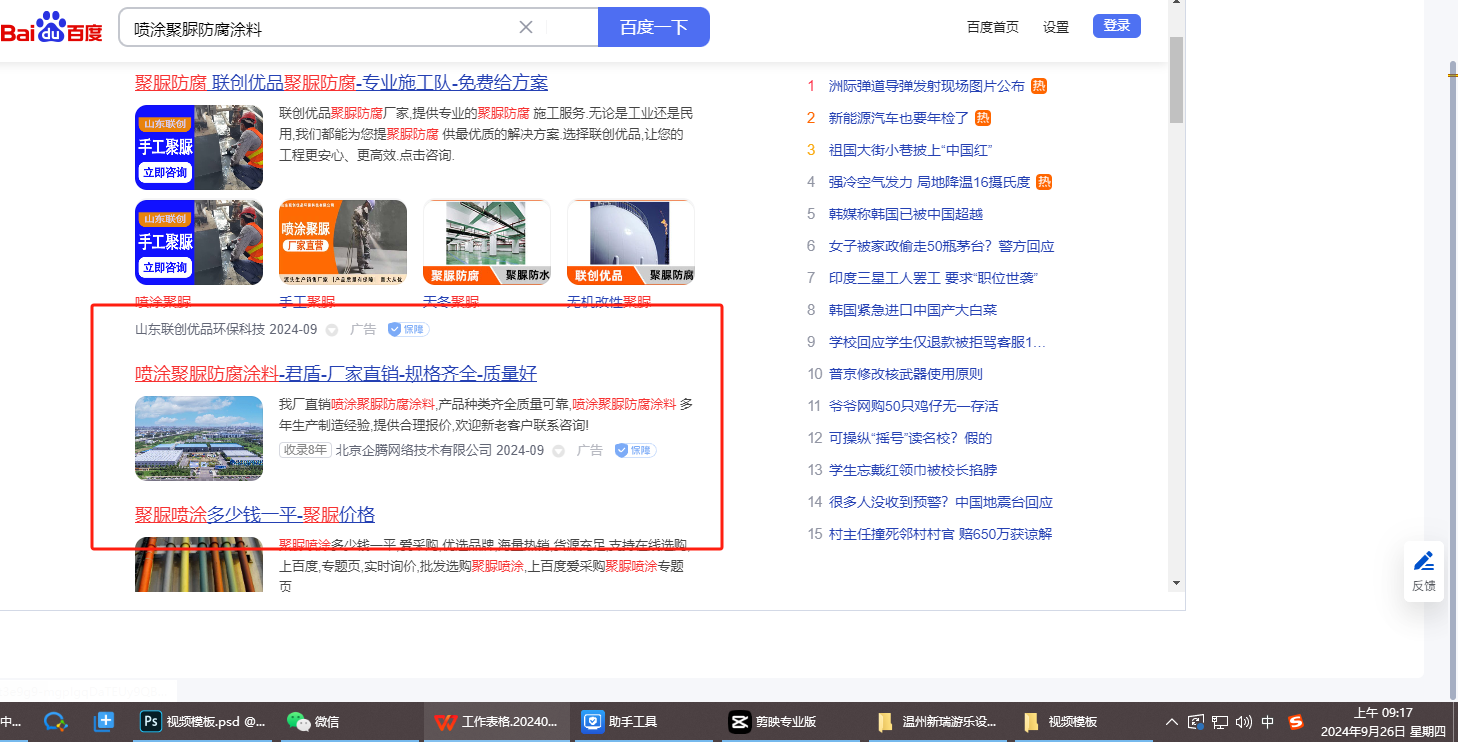Click the network tray icon

1220,722
